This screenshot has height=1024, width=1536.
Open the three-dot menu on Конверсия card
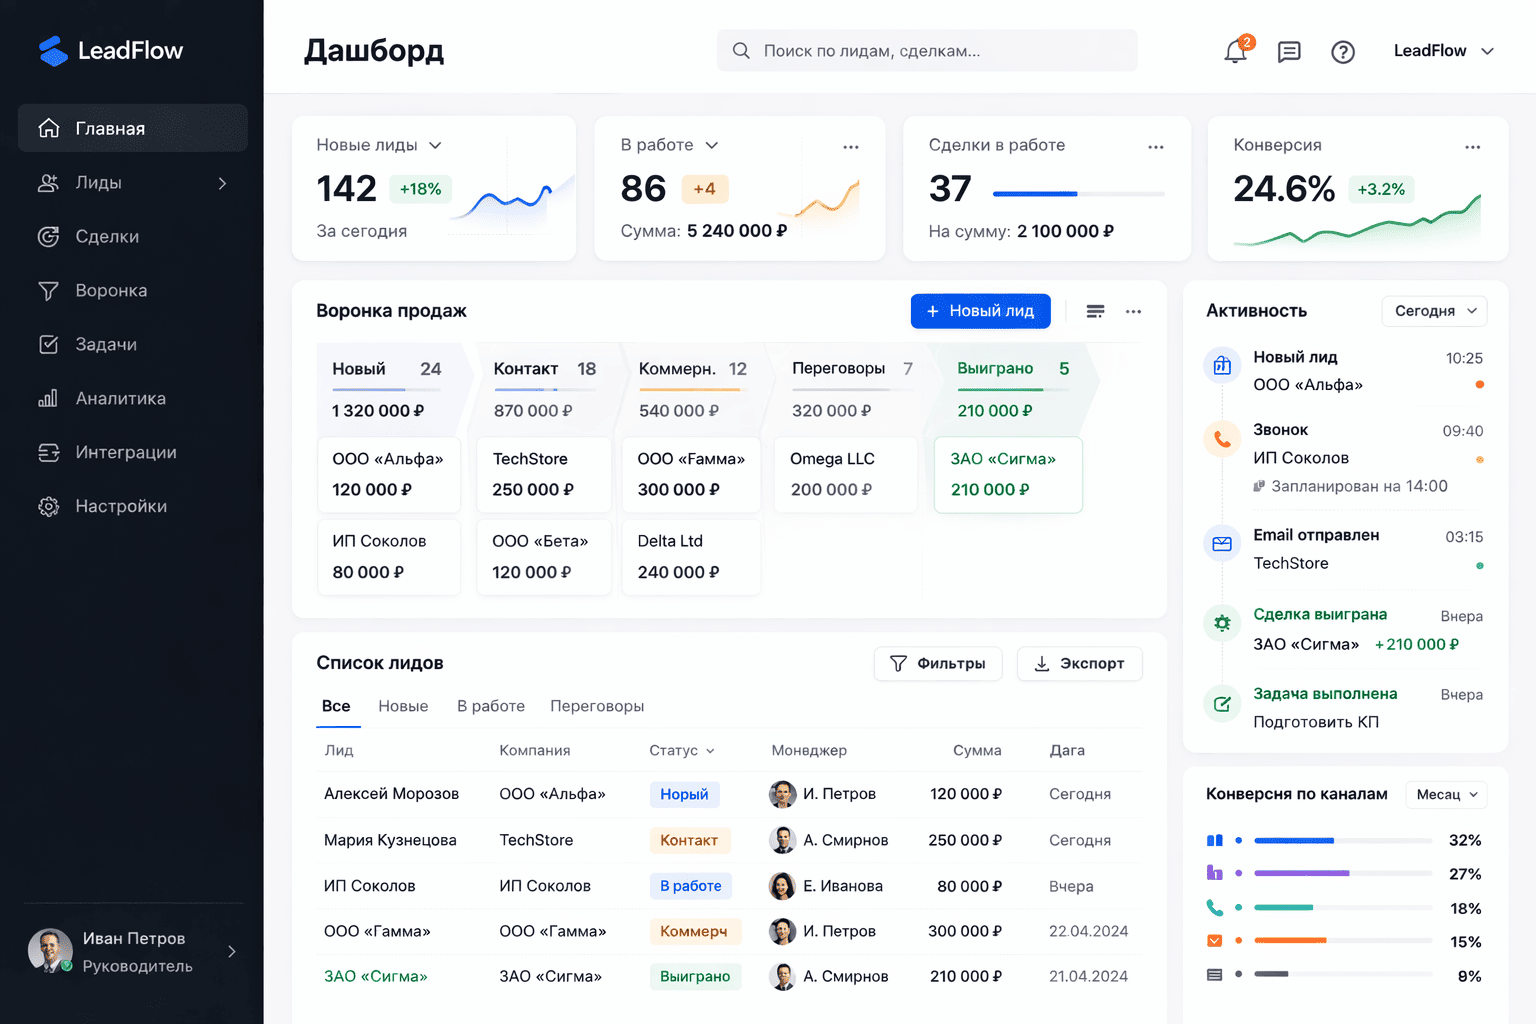pyautogui.click(x=1472, y=146)
